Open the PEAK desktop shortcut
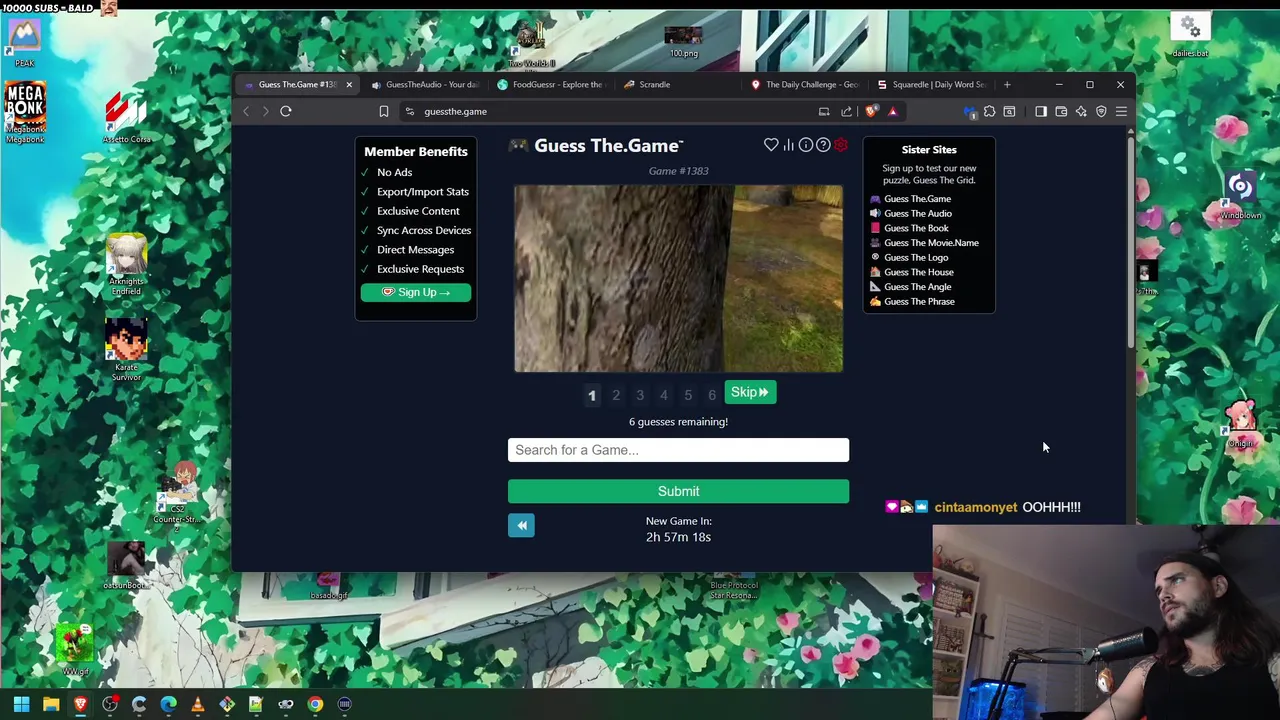1280x720 pixels. tap(24, 42)
